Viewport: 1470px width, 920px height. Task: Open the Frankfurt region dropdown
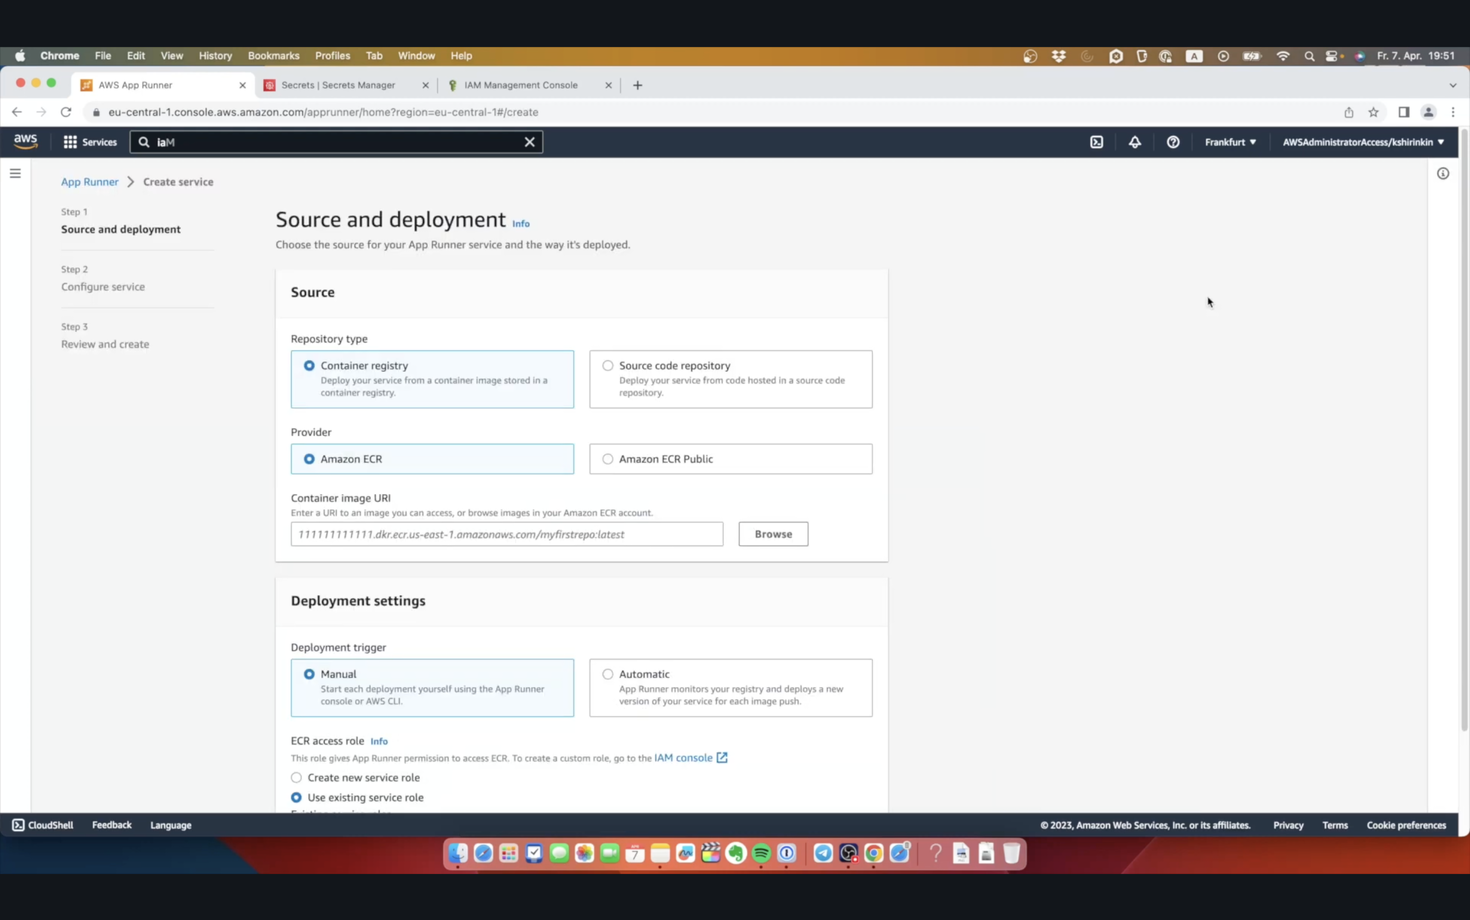[1230, 142]
